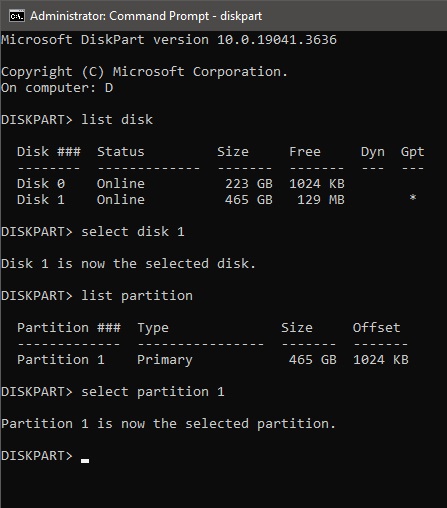Image resolution: width=447 pixels, height=508 pixels.
Task: Click the "Size" header in disk table
Action: [x=233, y=152]
